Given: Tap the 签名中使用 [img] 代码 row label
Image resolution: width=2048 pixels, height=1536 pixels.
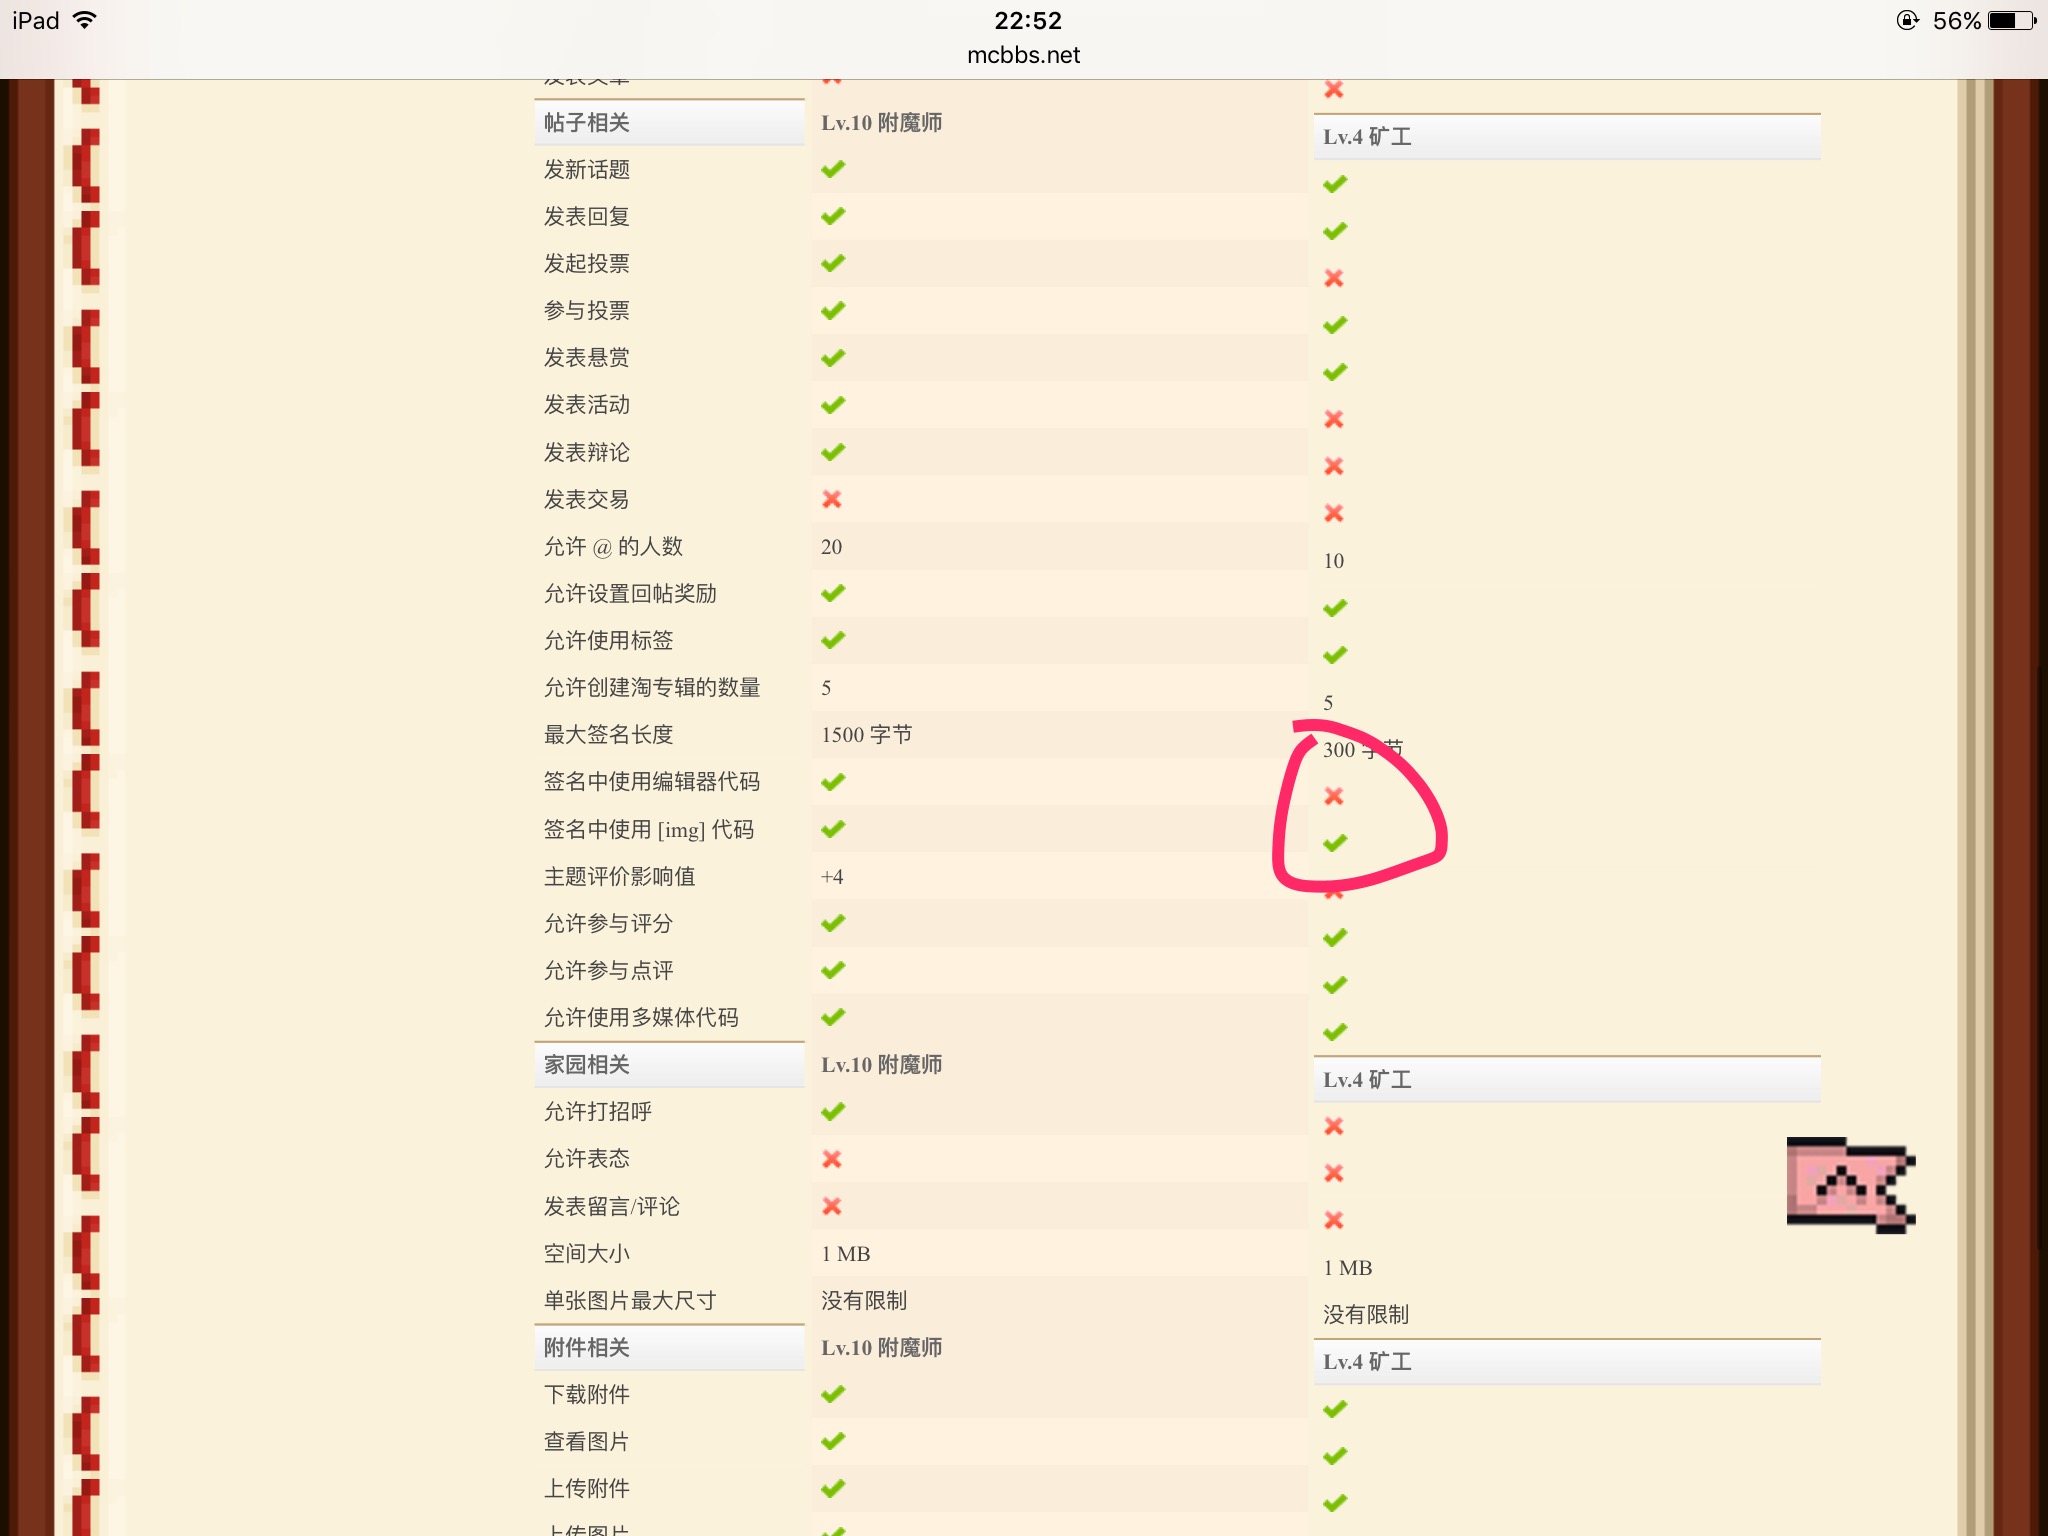Looking at the screenshot, I should [648, 829].
